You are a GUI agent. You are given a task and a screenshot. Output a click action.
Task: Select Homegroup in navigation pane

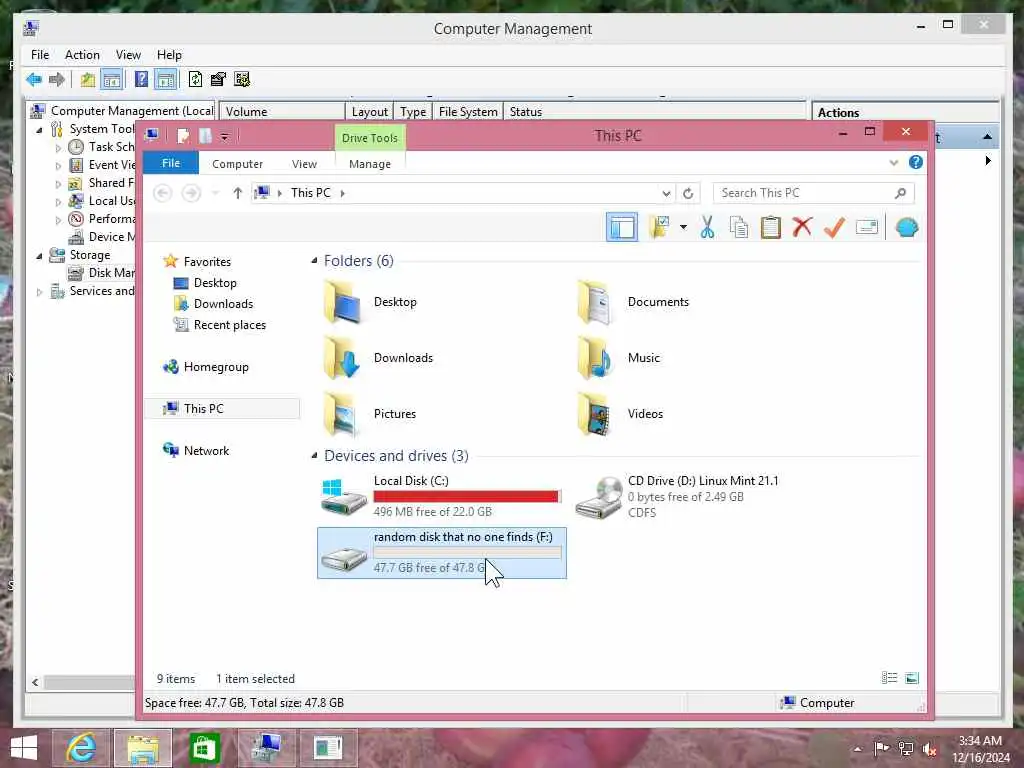pyautogui.click(x=216, y=367)
